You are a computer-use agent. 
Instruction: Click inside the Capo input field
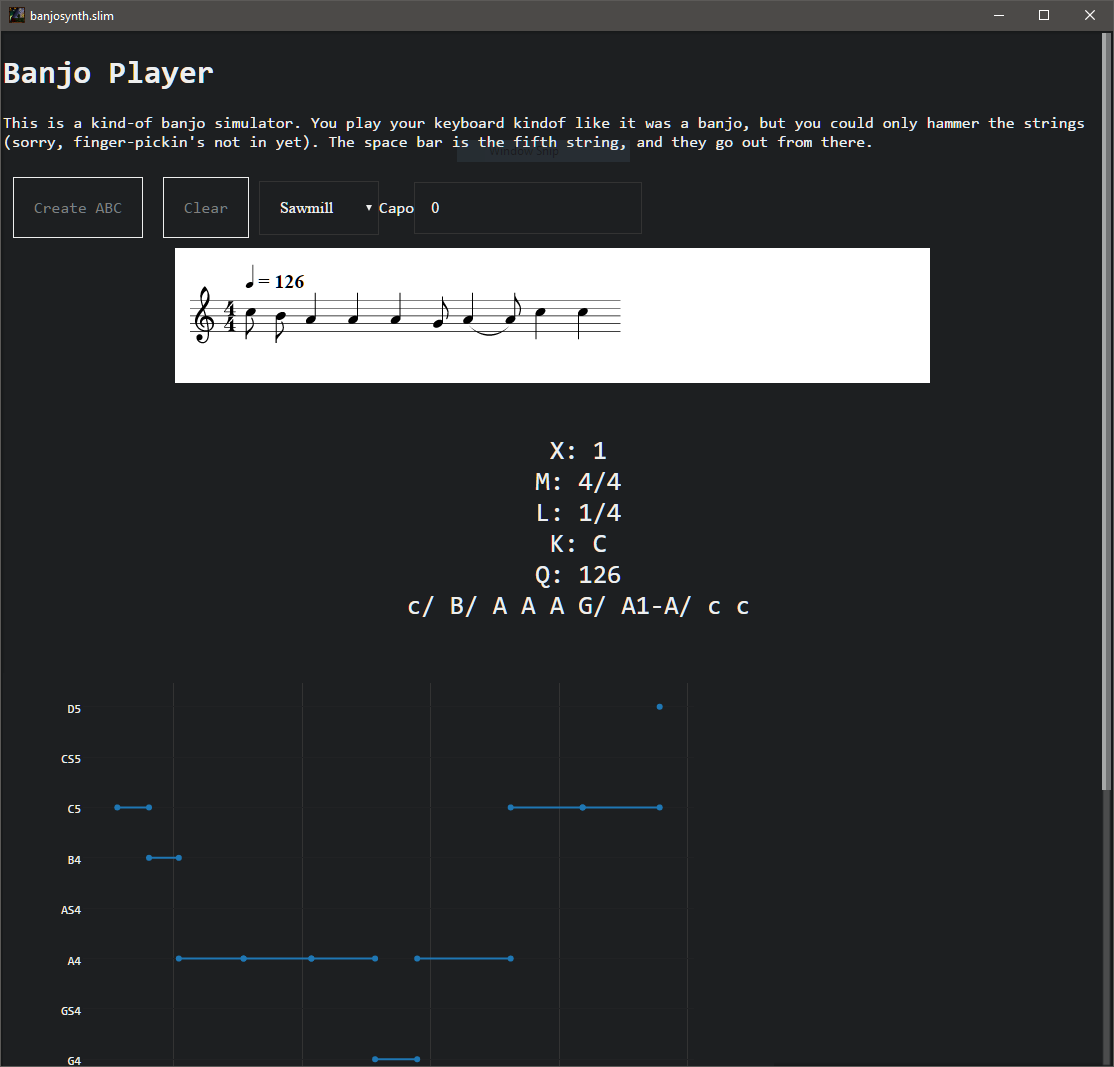[x=527, y=207]
